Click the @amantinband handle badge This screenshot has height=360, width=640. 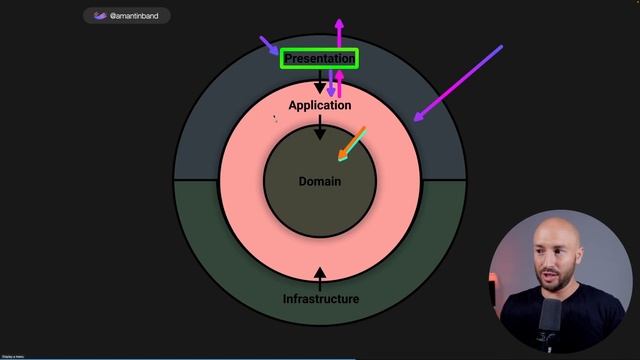(x=127, y=16)
